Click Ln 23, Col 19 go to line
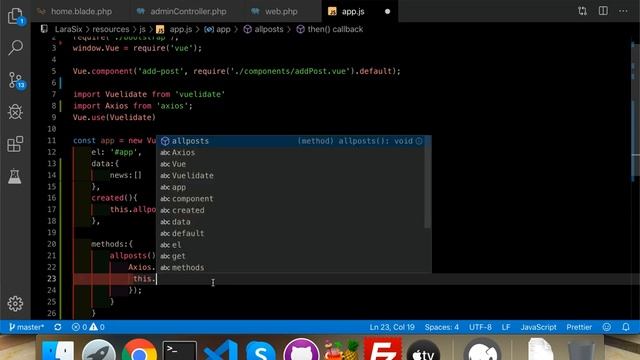640x360 pixels. click(392, 327)
